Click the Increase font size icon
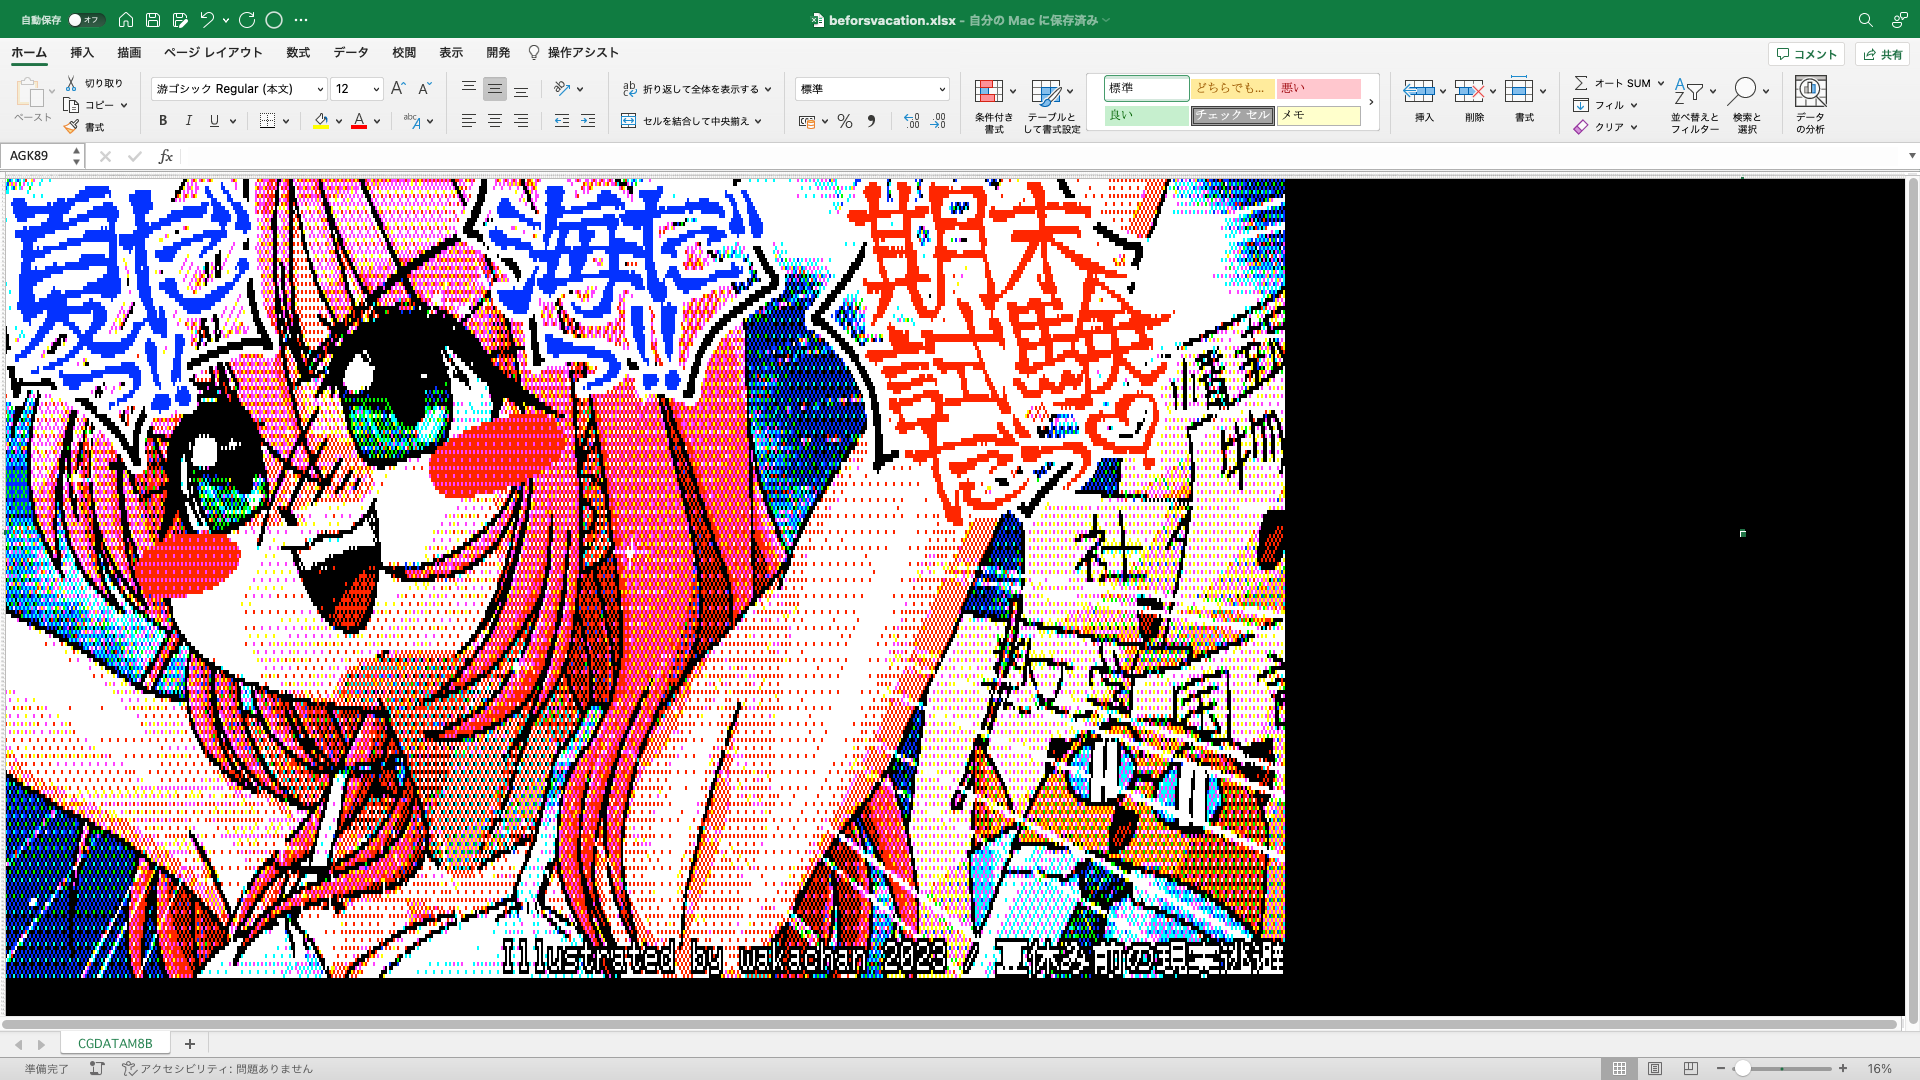The image size is (1920, 1080). click(398, 89)
